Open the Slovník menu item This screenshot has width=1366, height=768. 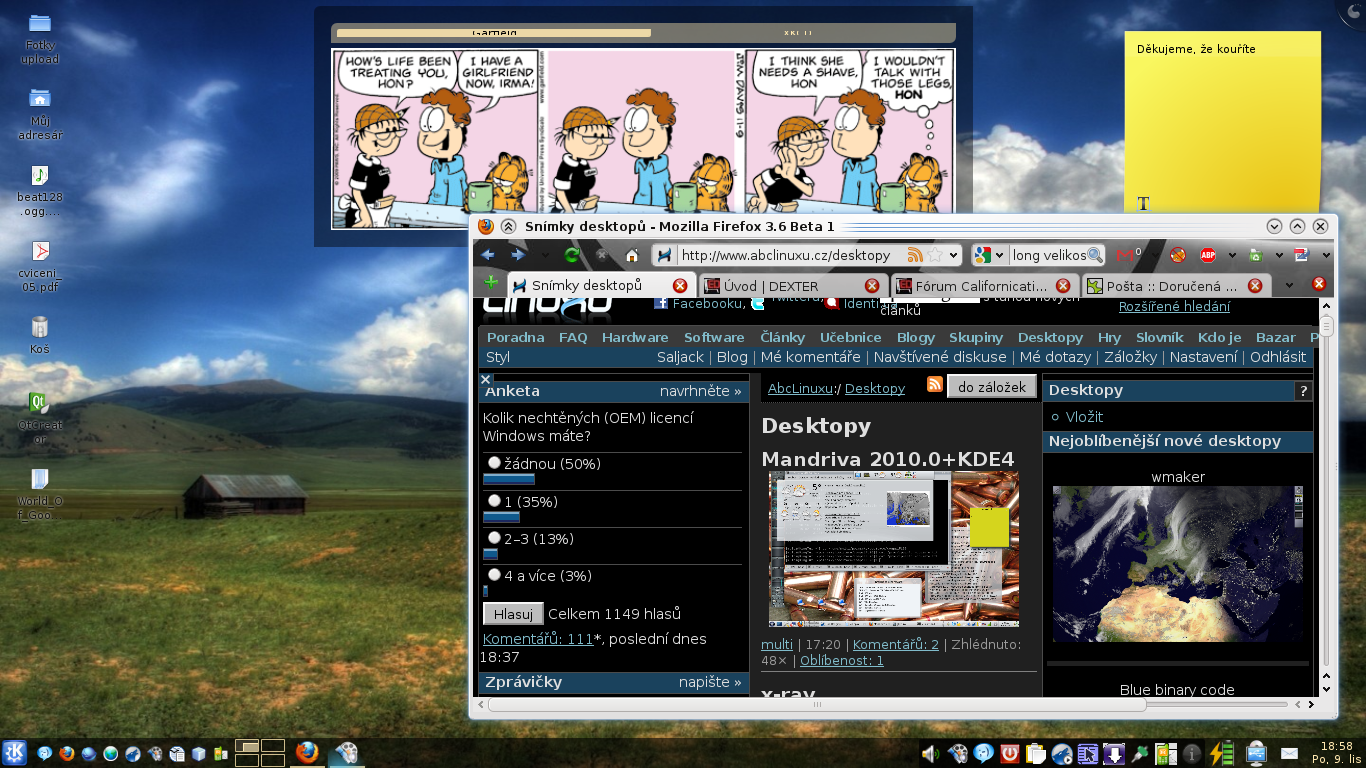pyautogui.click(x=1160, y=337)
